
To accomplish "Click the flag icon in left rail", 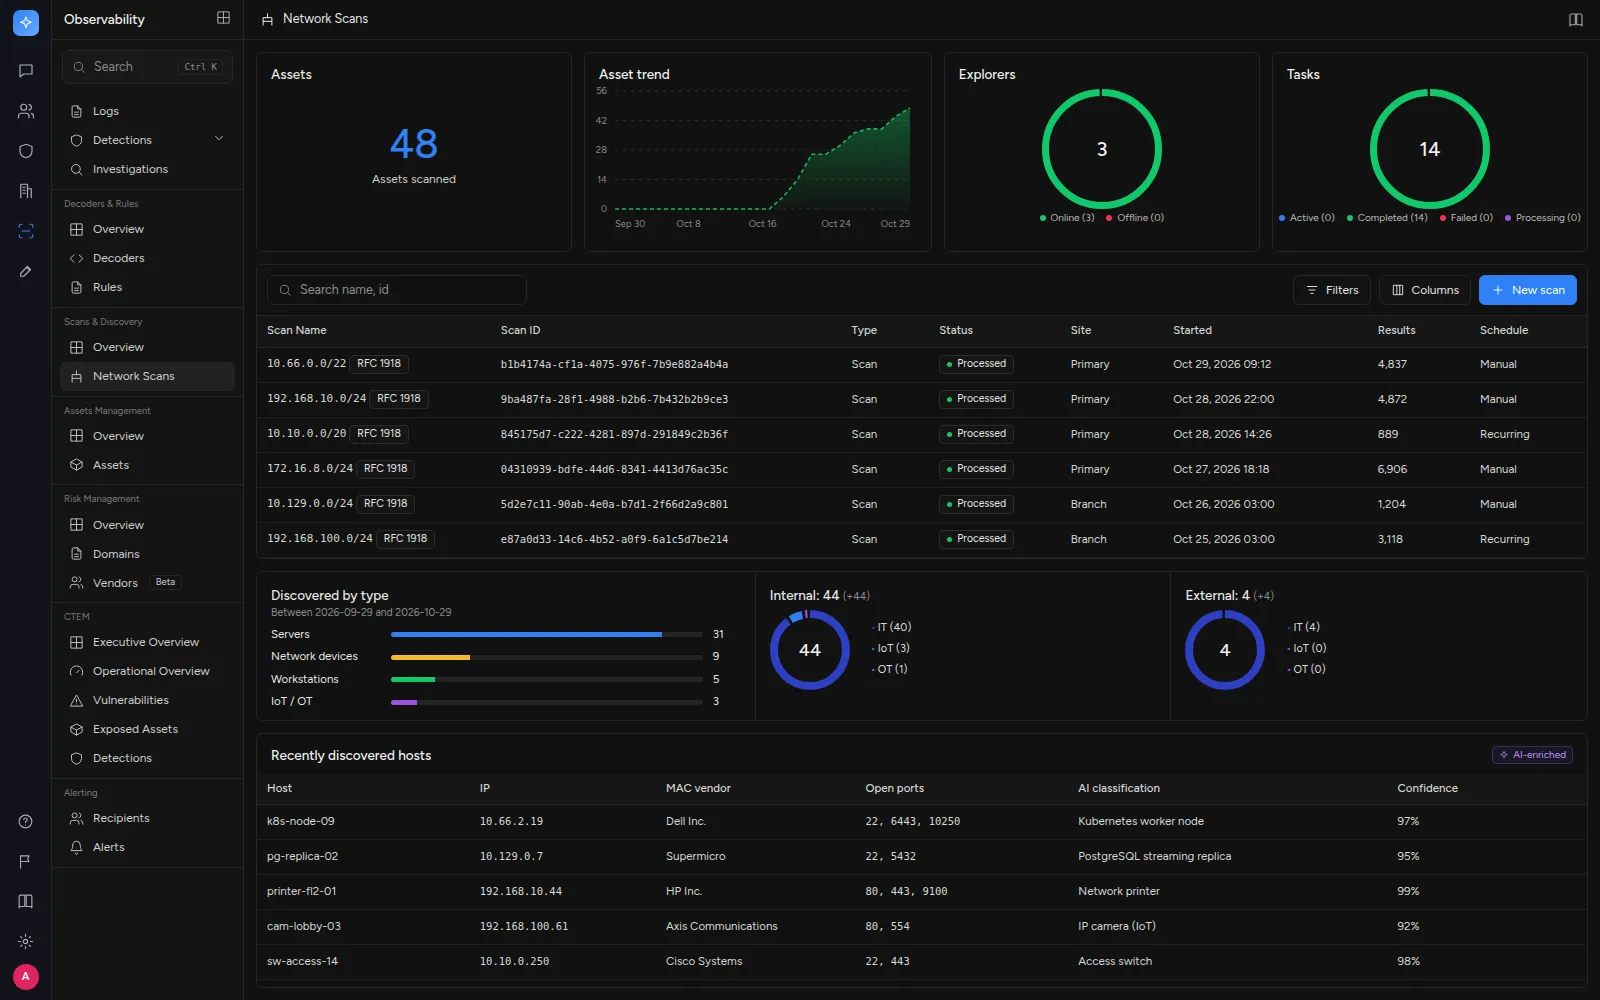I will click(x=26, y=862).
